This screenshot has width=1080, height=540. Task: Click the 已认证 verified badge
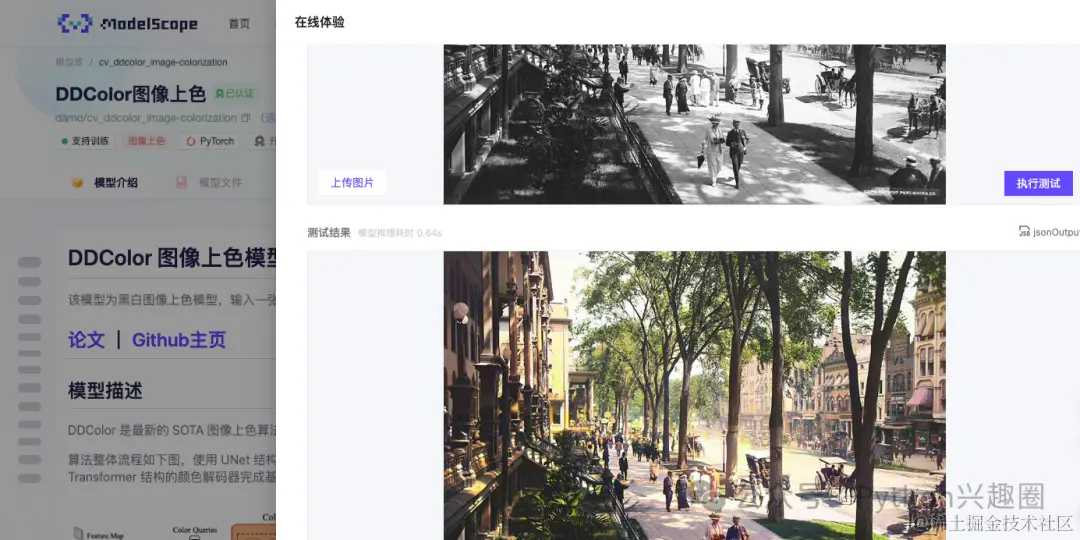234,94
